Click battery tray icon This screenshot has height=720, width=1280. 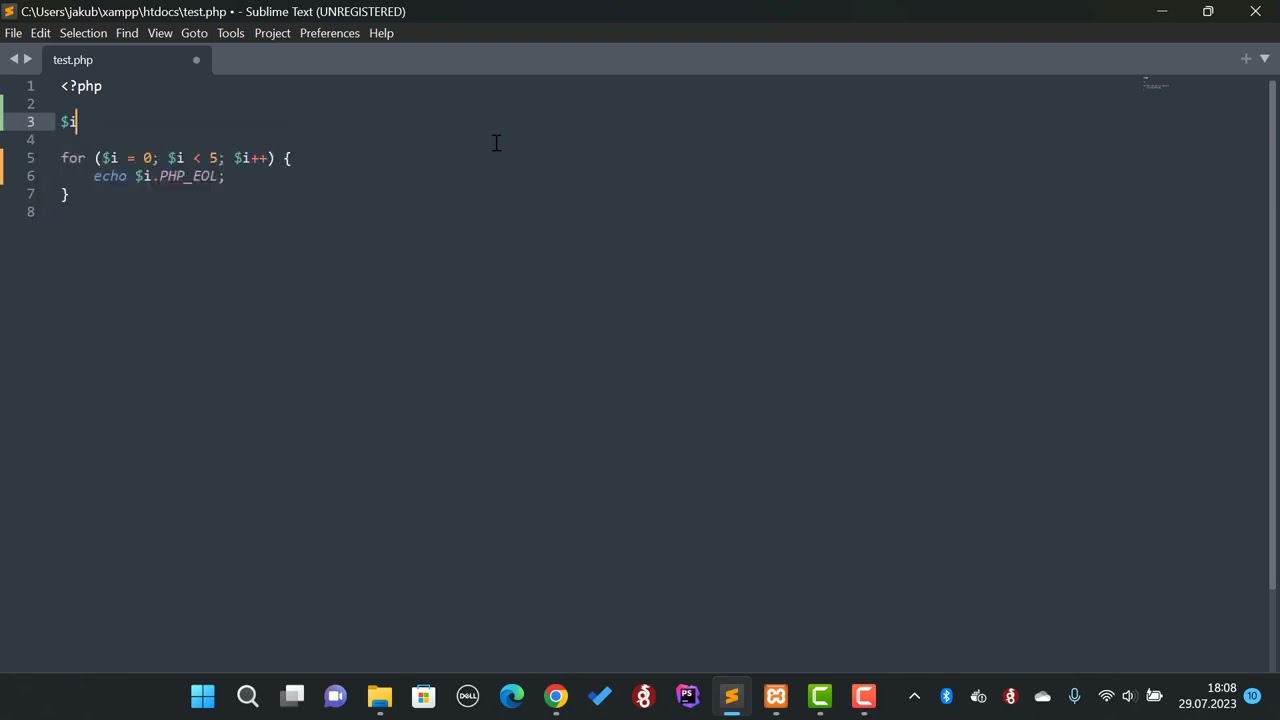click(x=1154, y=696)
